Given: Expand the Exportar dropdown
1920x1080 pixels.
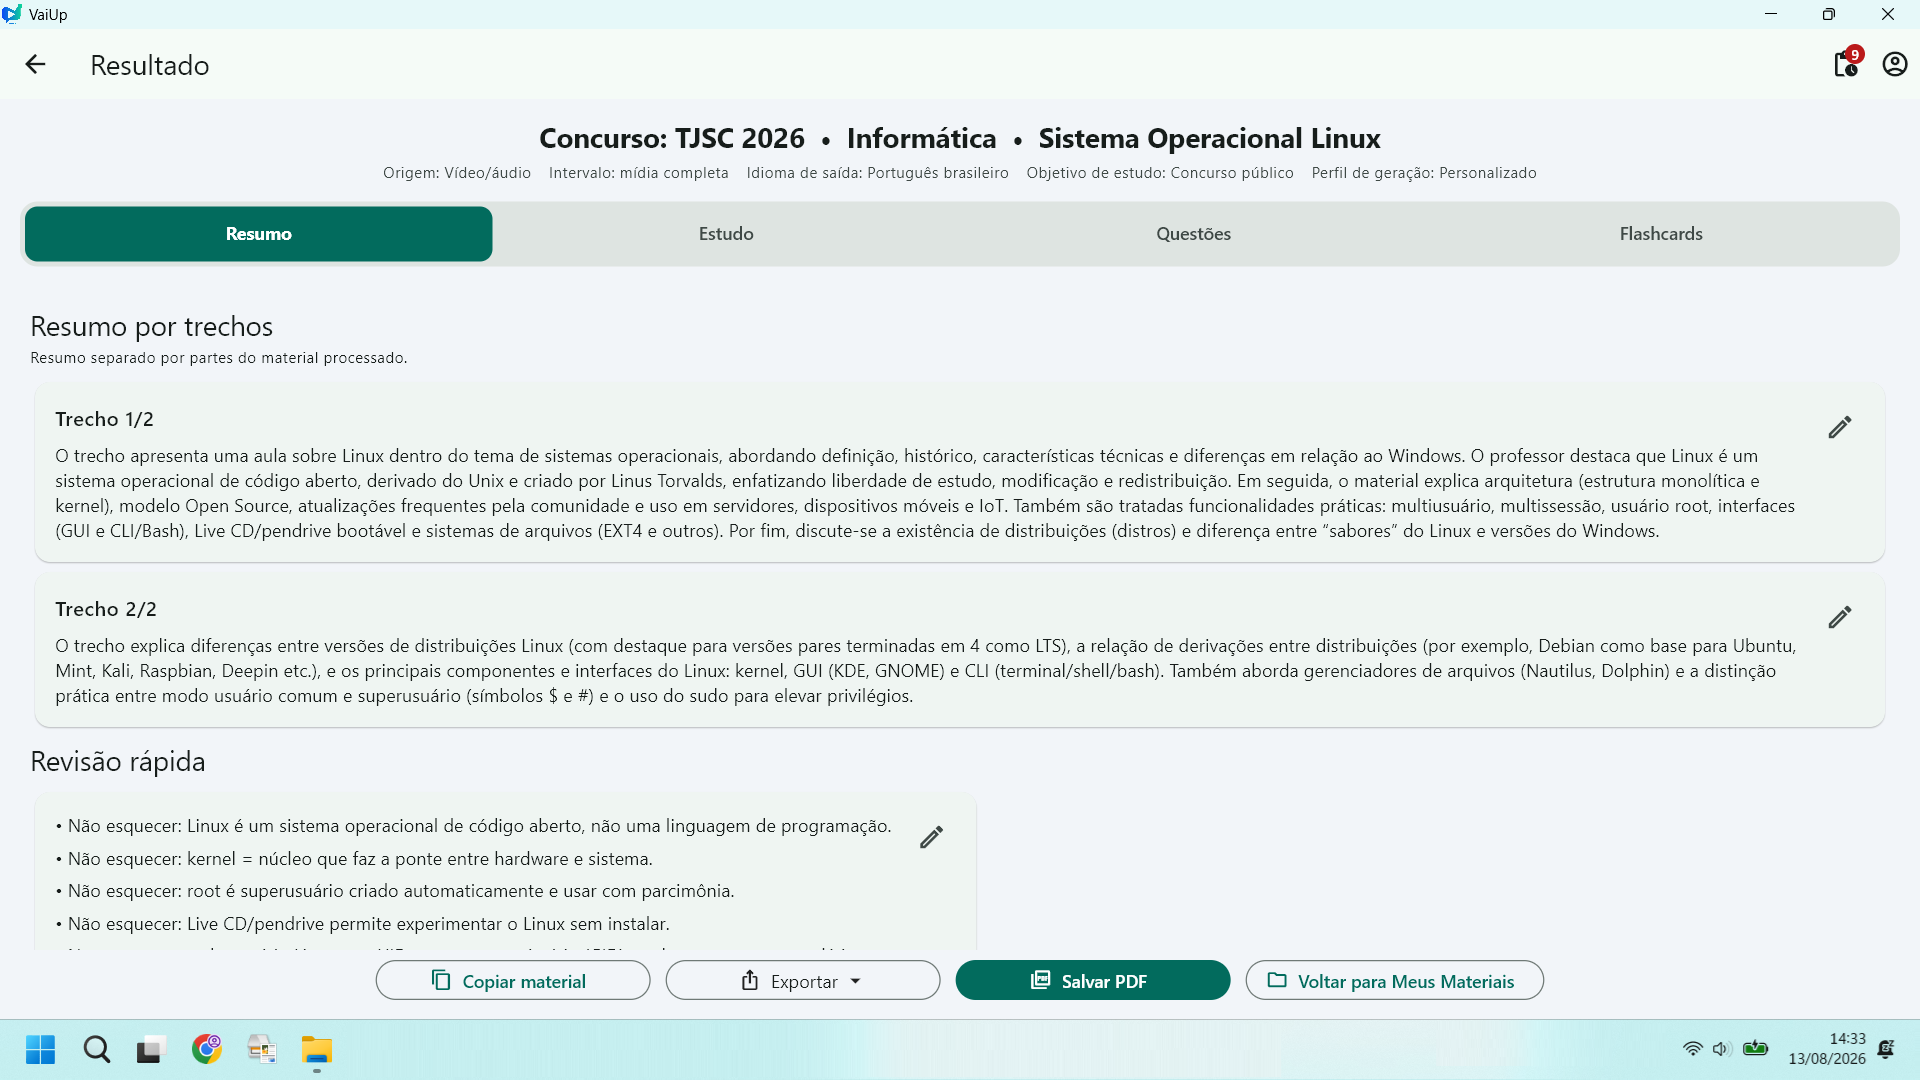Looking at the screenshot, I should pyautogui.click(x=803, y=980).
